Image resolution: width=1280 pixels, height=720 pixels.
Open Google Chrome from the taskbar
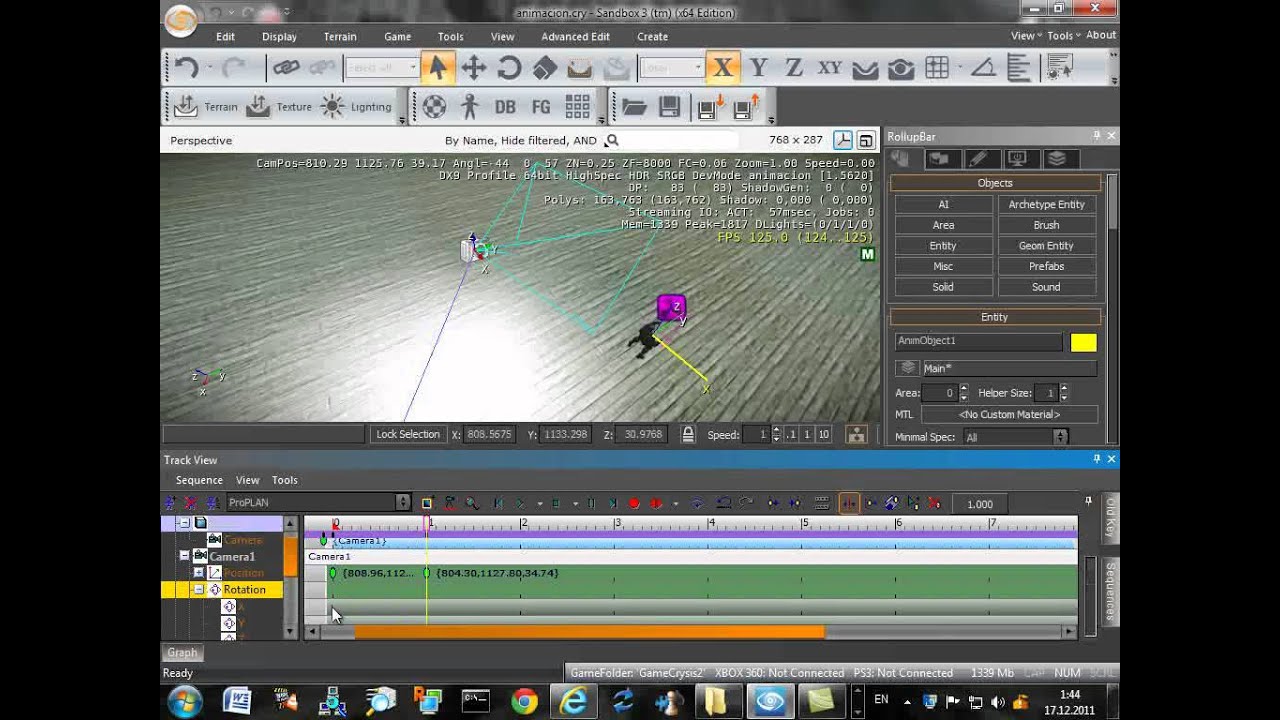523,702
